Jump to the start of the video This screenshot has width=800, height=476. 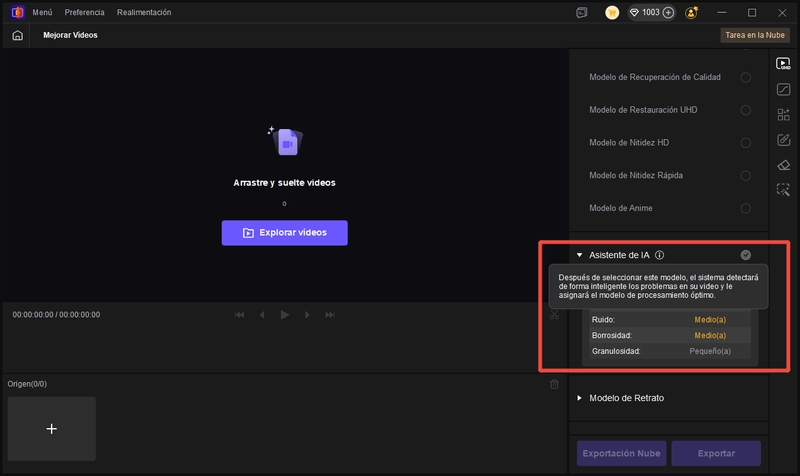[x=239, y=315]
